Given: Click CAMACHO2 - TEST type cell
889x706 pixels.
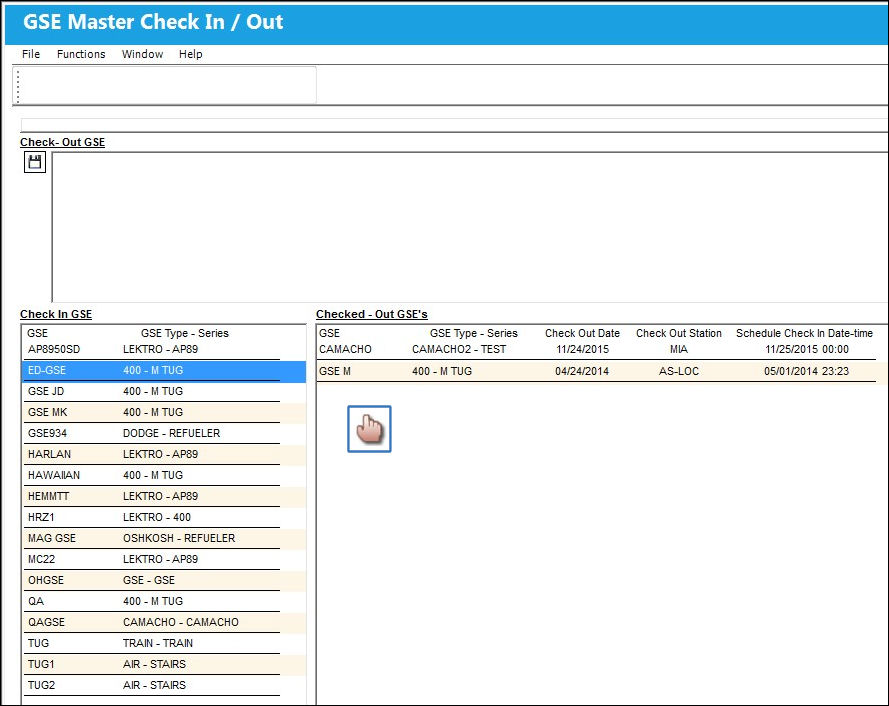Looking at the screenshot, I should pos(459,349).
